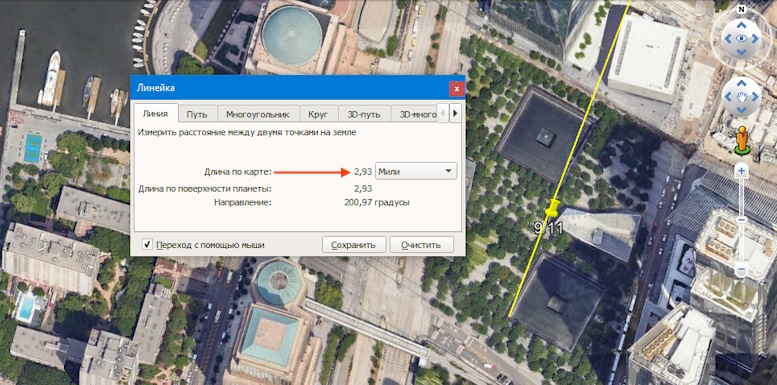Click the look-left arrow on the eye joystick
Screen dimensions: 777x385
click(727, 38)
